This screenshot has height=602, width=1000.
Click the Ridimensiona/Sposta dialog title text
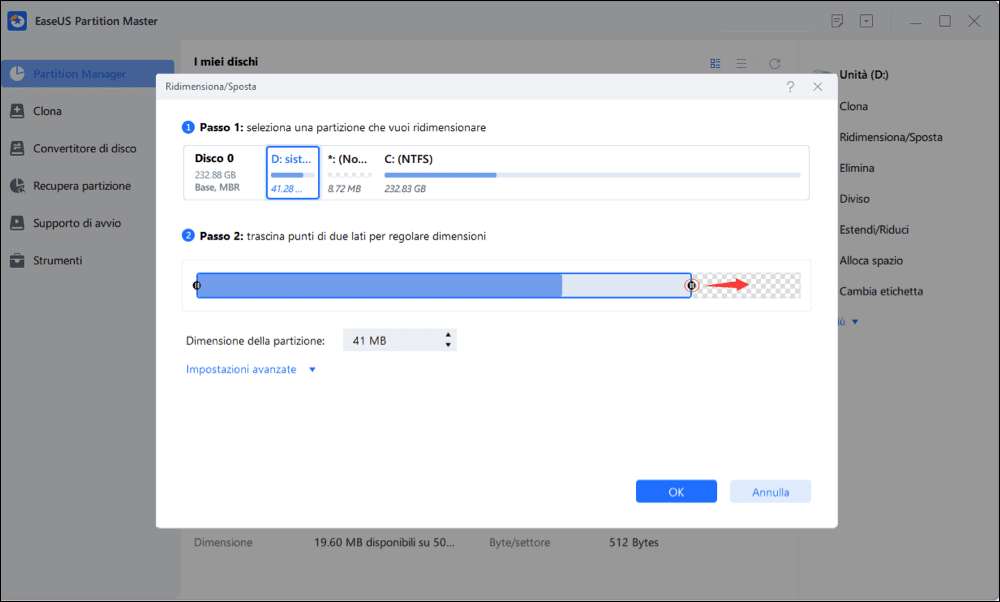pyautogui.click(x=210, y=87)
